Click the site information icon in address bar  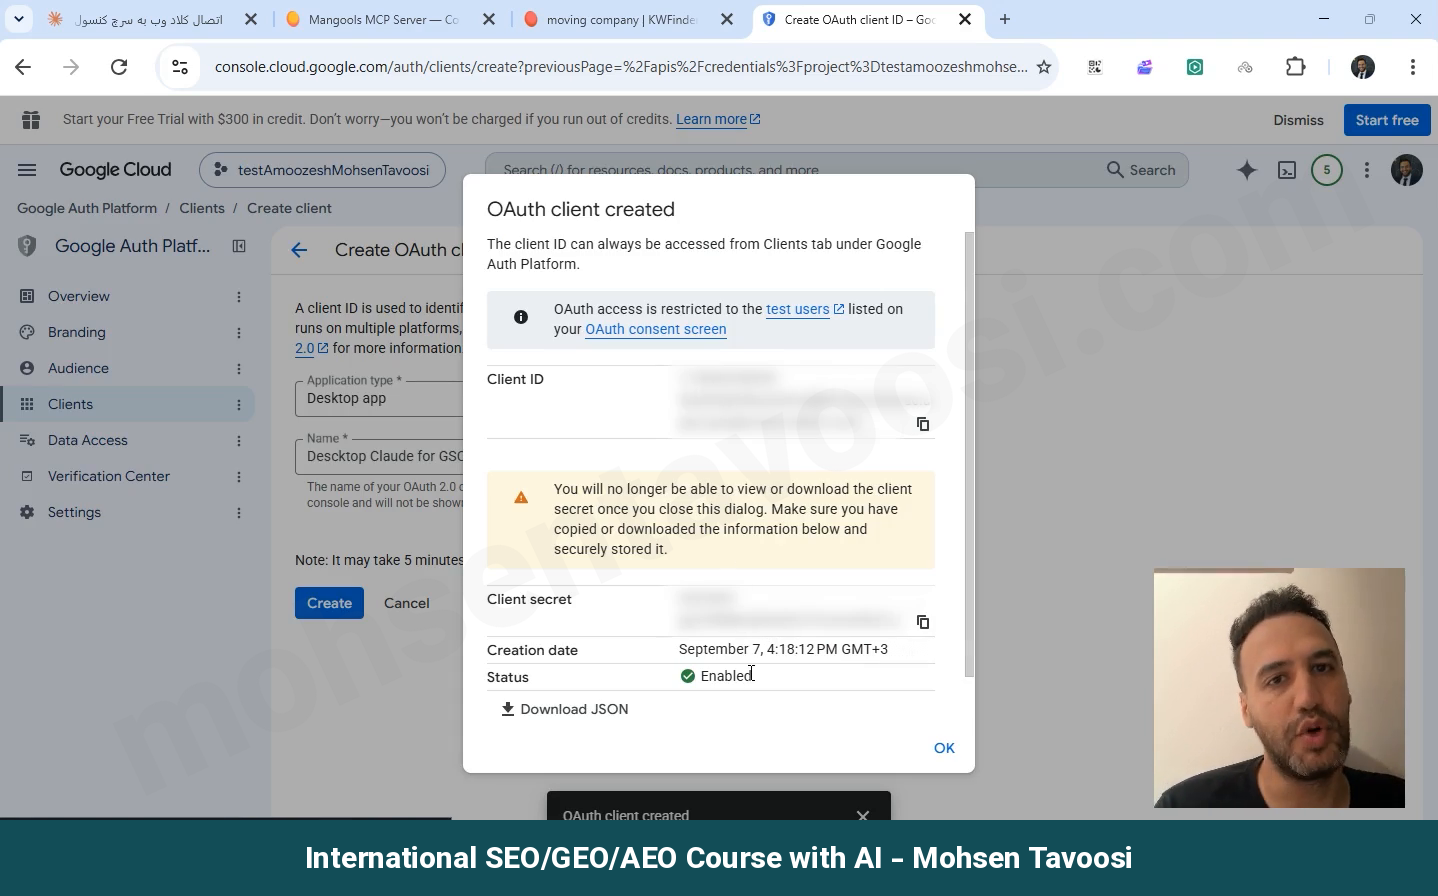pyautogui.click(x=180, y=67)
